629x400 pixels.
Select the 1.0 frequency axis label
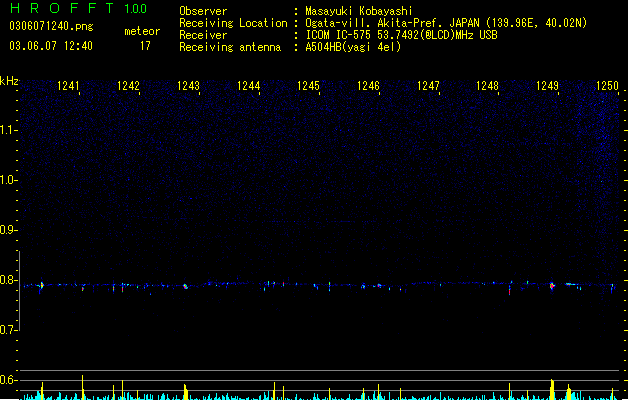8,180
